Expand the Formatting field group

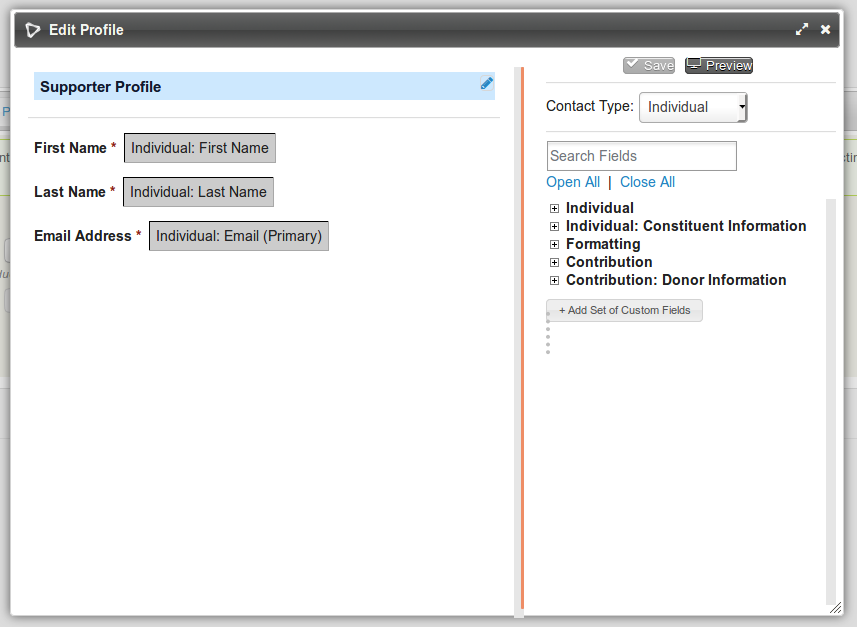pyautogui.click(x=554, y=244)
